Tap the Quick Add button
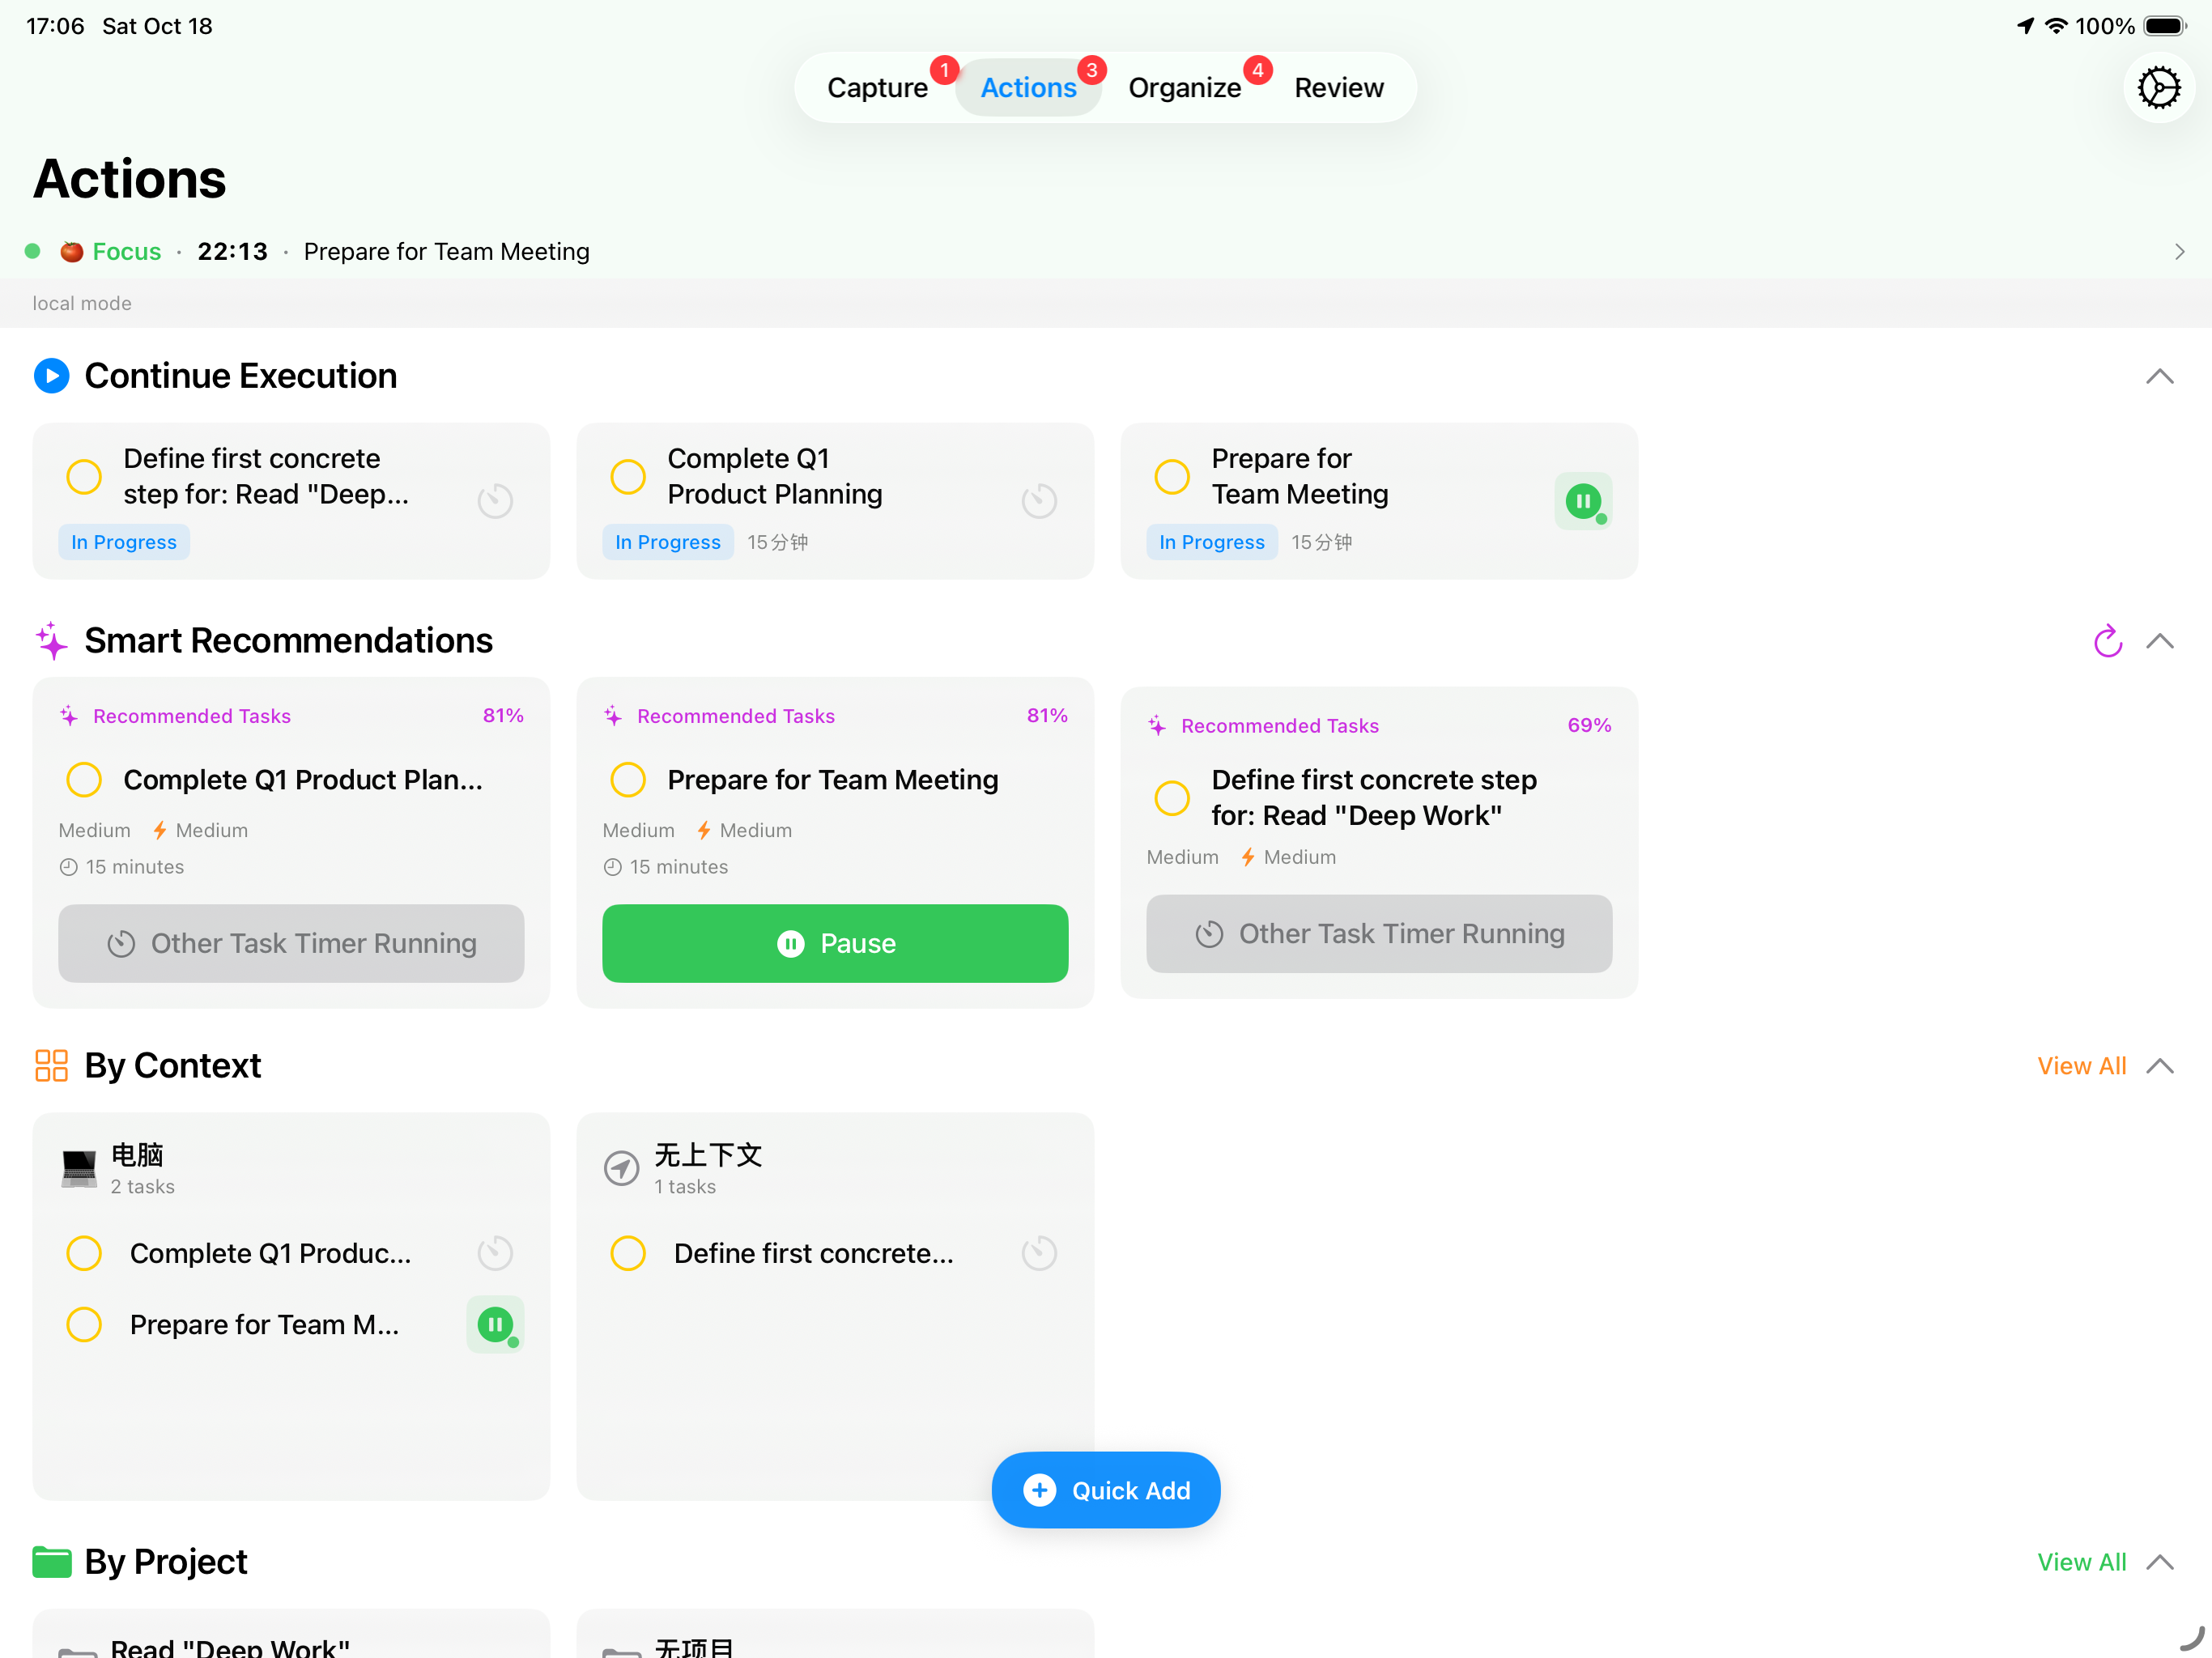 tap(1105, 1490)
